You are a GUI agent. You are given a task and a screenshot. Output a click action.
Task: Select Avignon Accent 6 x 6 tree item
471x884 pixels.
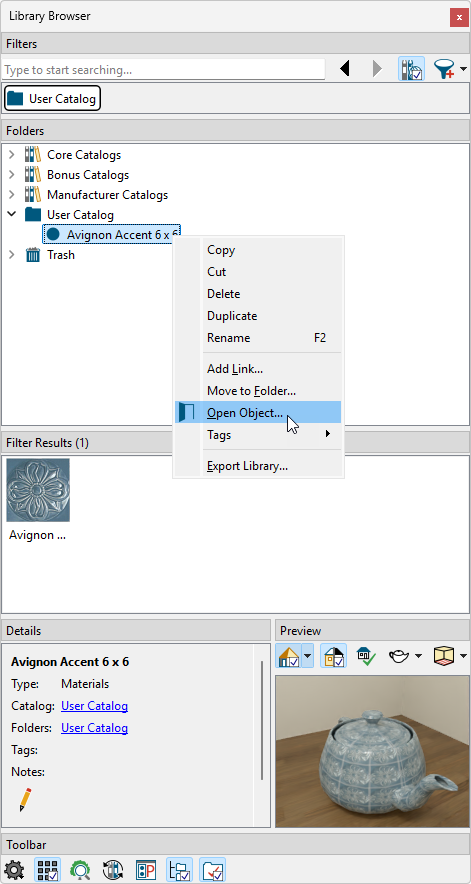coord(112,235)
